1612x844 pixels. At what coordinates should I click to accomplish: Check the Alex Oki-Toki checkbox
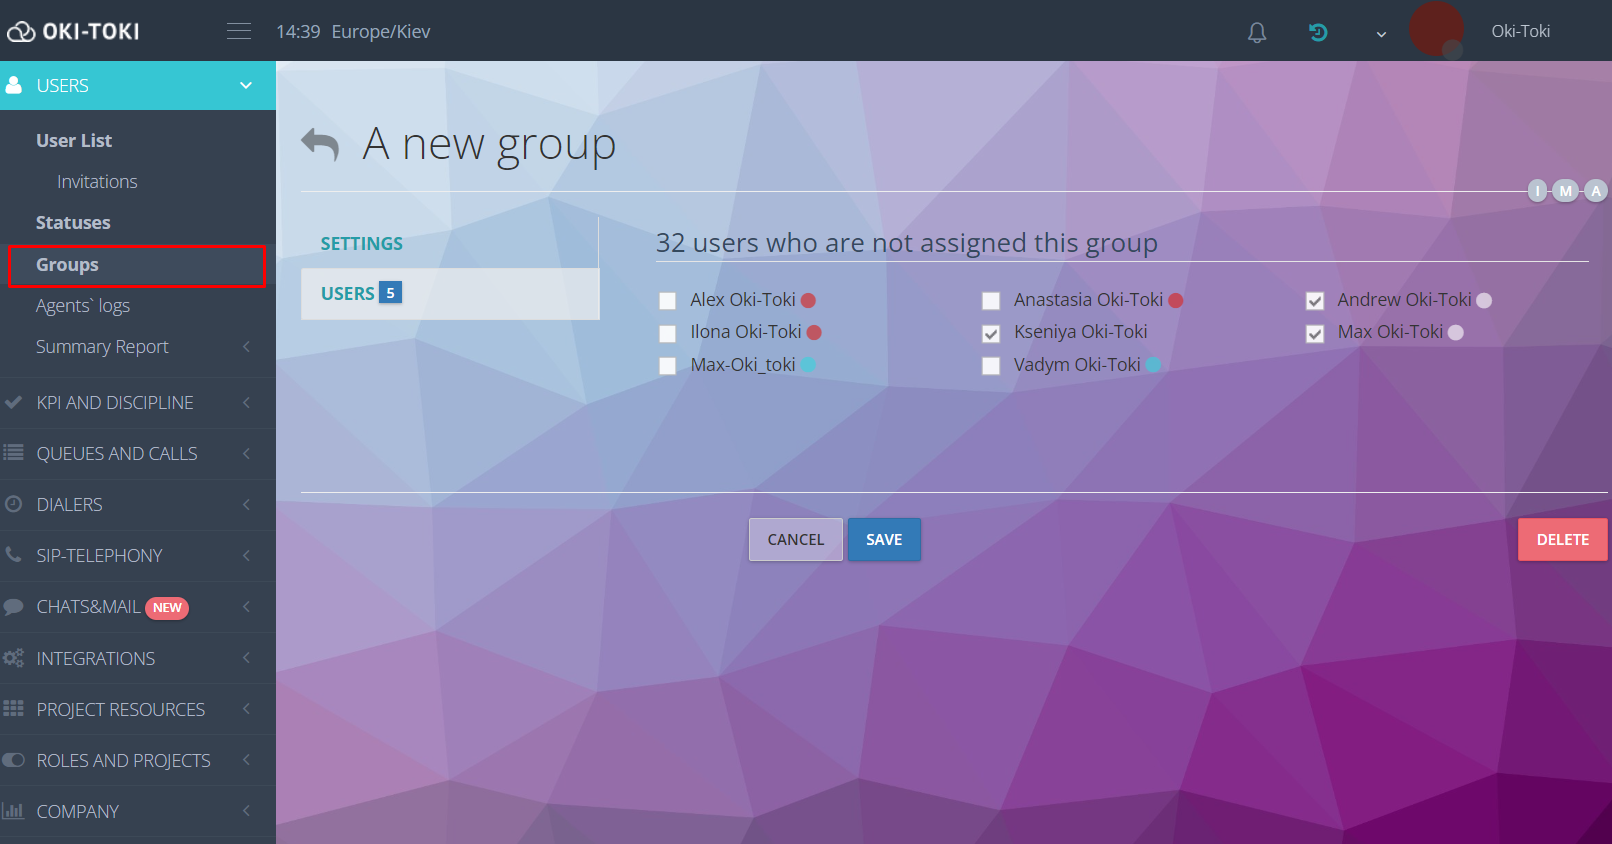click(668, 301)
